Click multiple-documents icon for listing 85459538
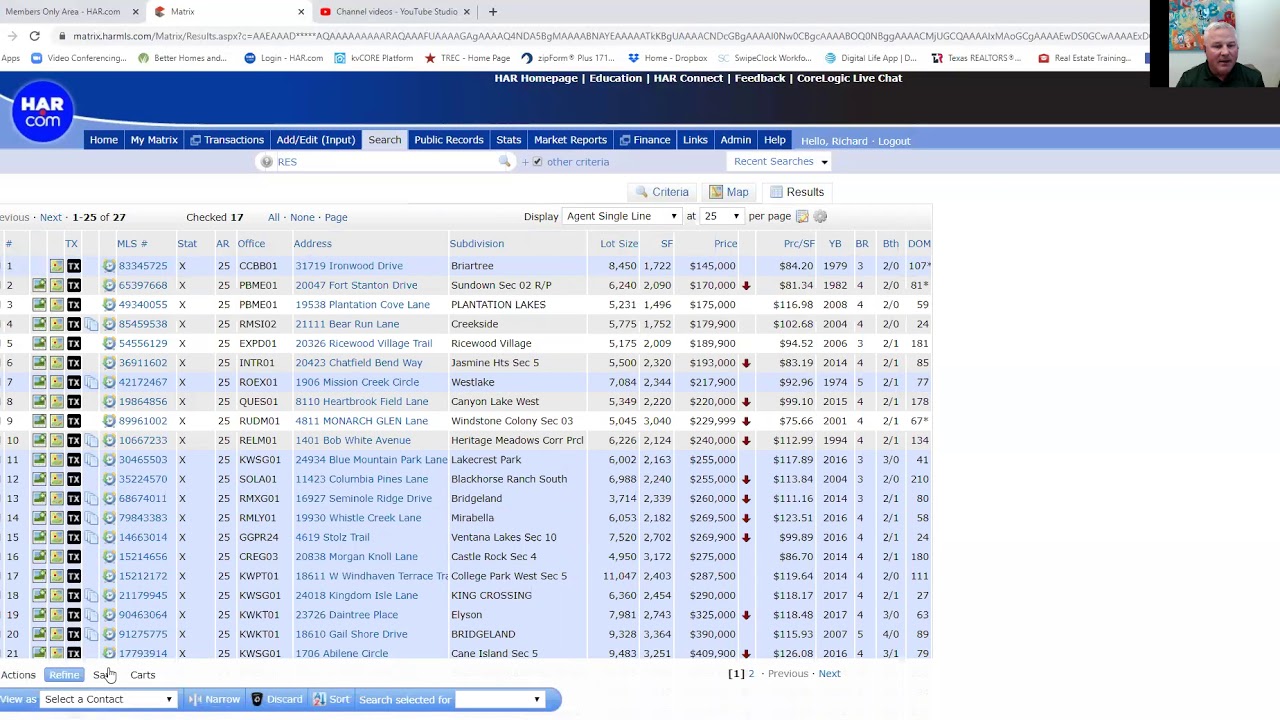 (x=91, y=324)
